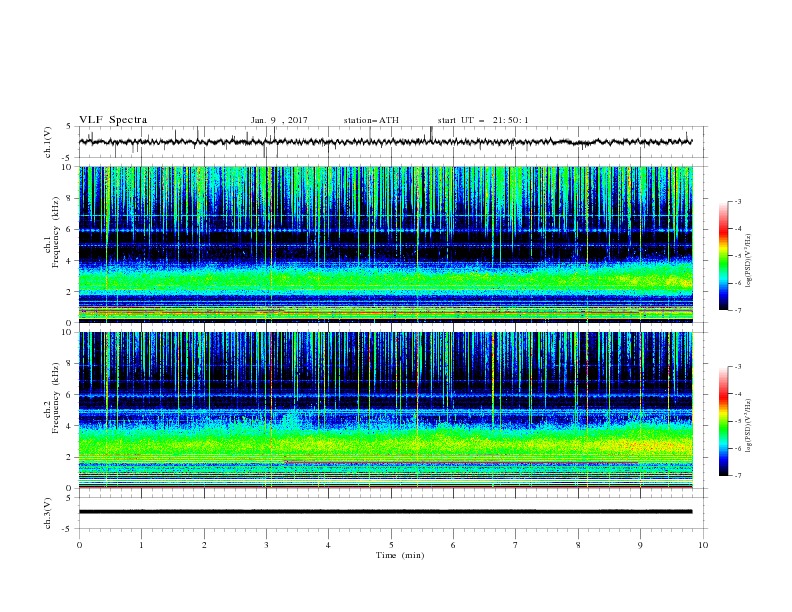Screen dimensions: 792x612
Task: Click the ch.2 'Frequency (kHz)' axis label
Action: [56, 398]
